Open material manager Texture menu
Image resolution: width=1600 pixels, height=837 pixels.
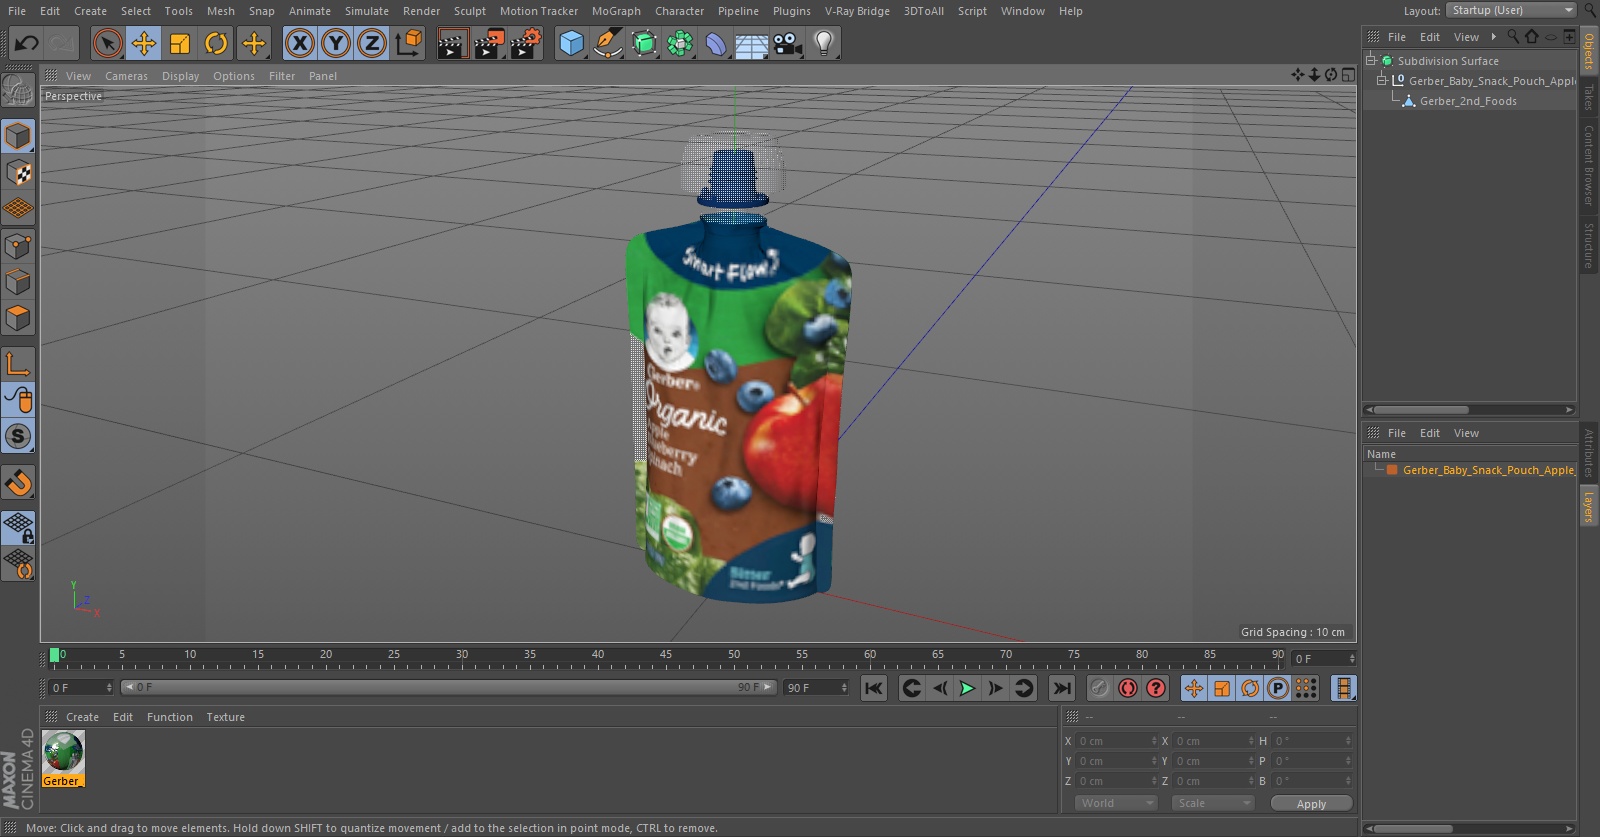pos(225,717)
